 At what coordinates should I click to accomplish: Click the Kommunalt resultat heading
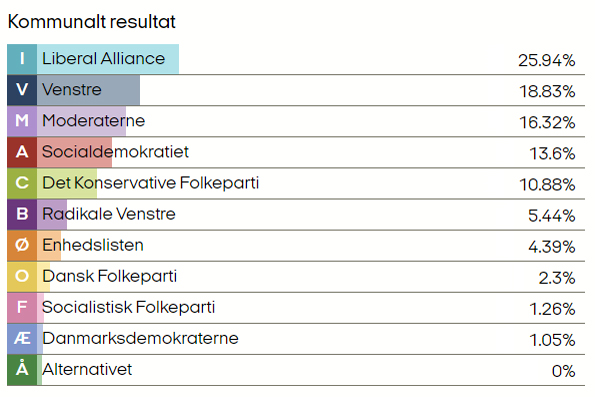click(x=91, y=22)
